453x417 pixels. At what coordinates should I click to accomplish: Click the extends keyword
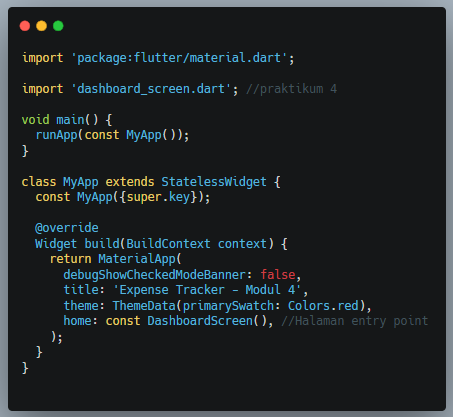point(130,182)
